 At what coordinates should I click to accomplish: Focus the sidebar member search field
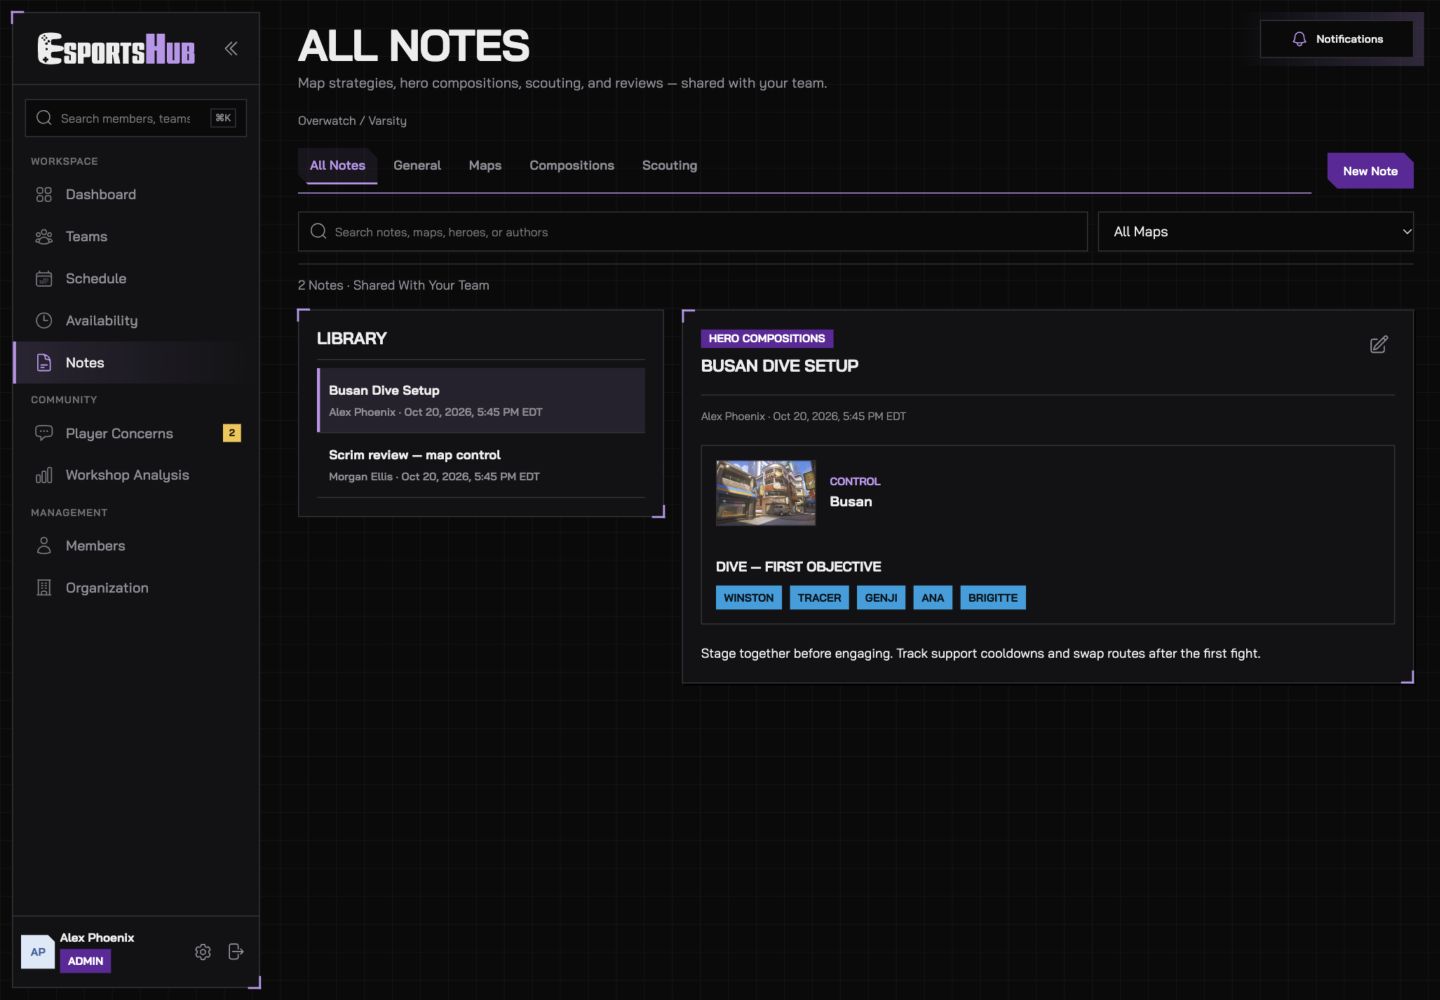pyautogui.click(x=136, y=118)
